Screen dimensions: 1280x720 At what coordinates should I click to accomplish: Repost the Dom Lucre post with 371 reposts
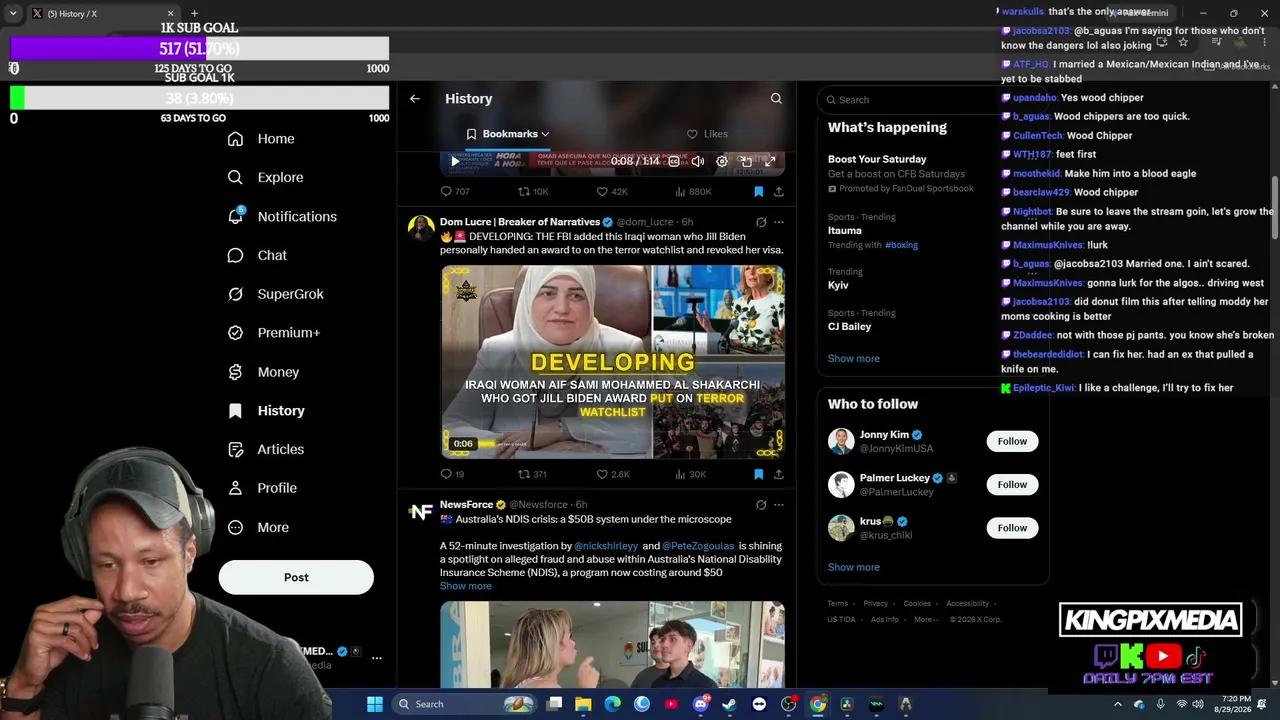[x=532, y=474]
